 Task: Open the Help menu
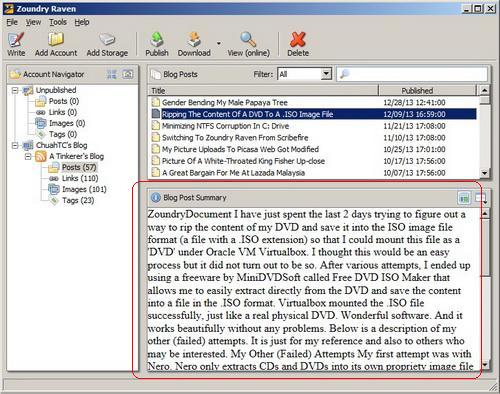tap(82, 22)
